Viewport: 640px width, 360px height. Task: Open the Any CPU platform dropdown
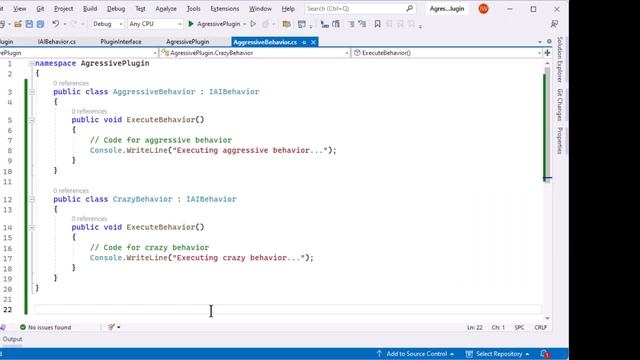[155, 24]
